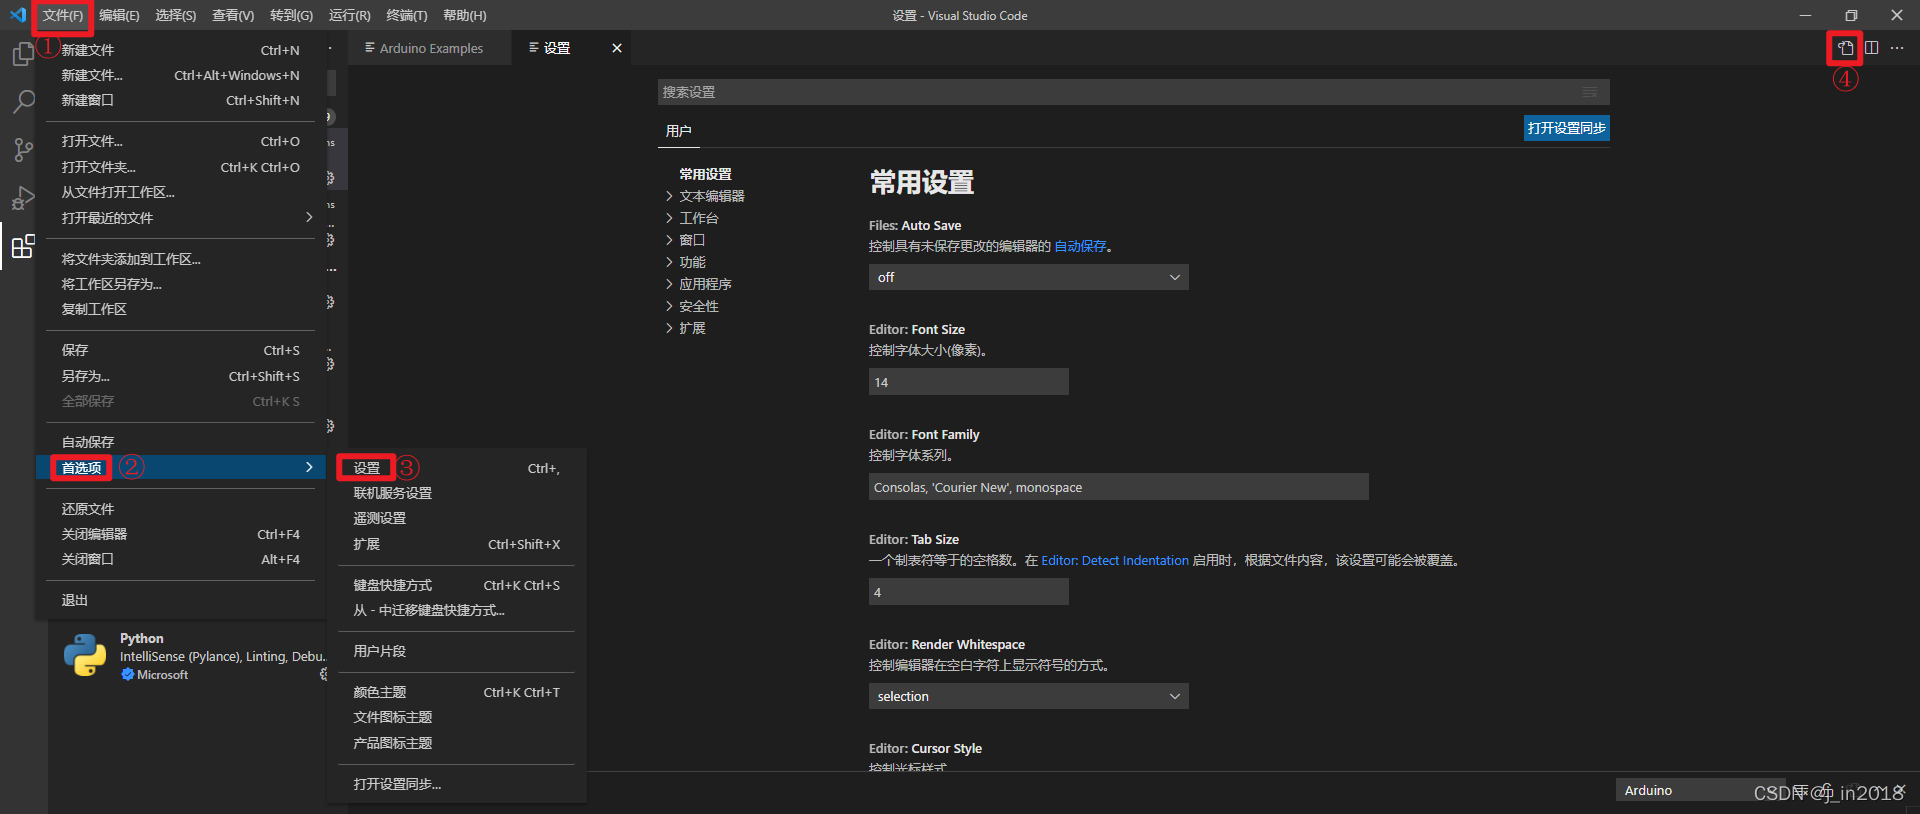Choose 保存 from the File menu

[180, 350]
